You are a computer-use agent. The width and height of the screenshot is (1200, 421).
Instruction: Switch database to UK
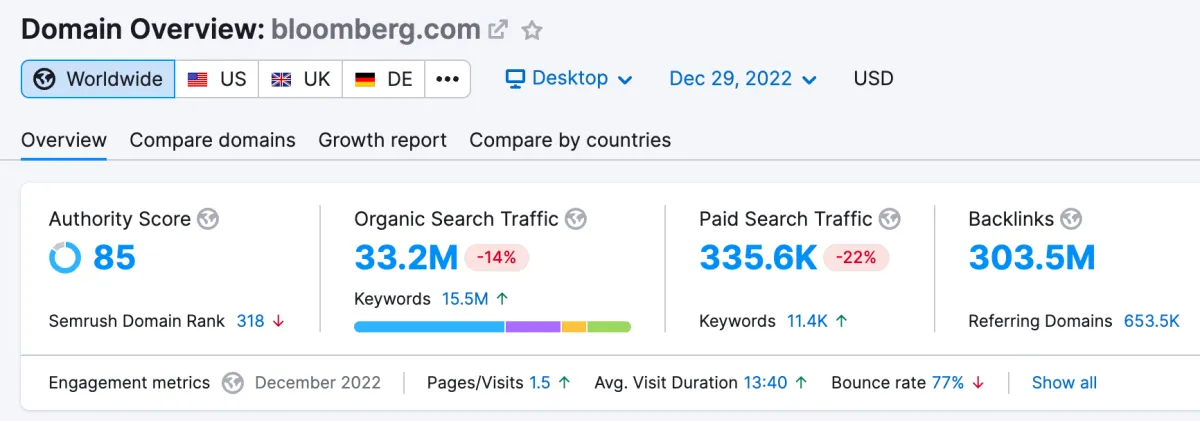[301, 79]
